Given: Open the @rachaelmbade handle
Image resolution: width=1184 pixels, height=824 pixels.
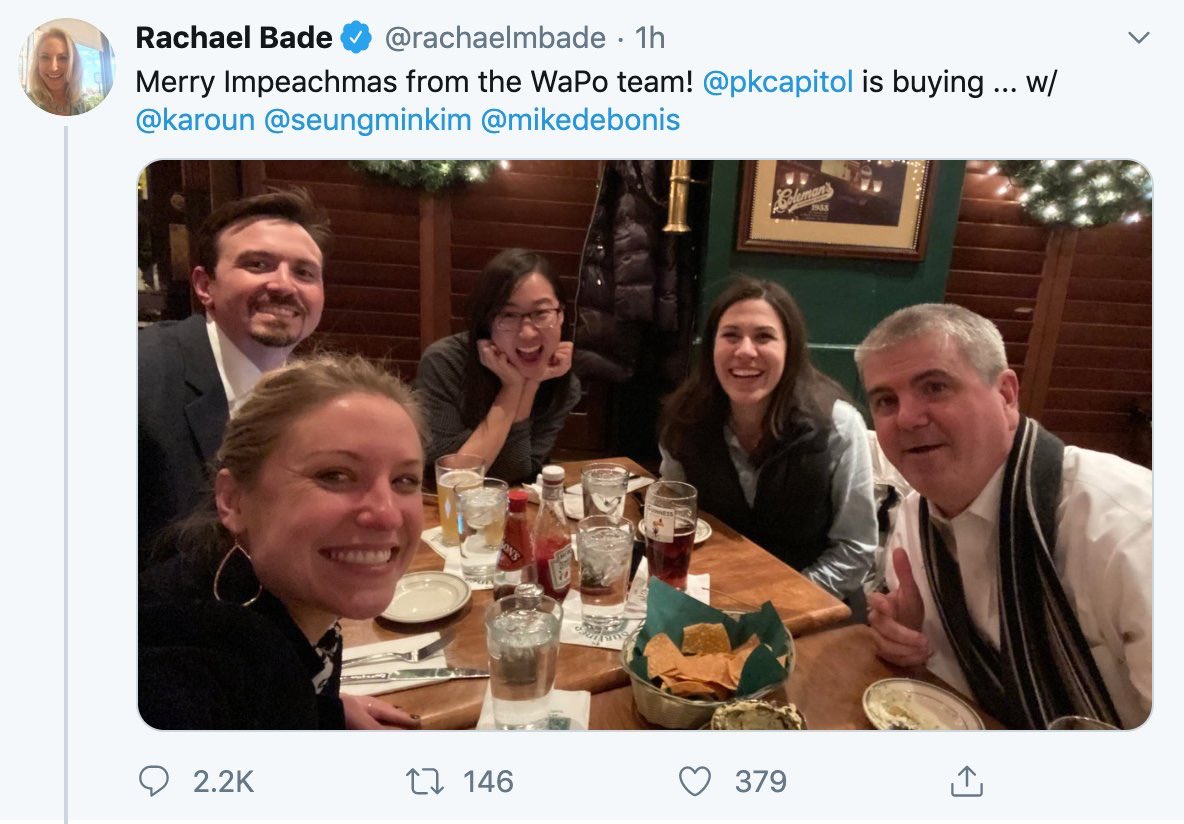Looking at the screenshot, I should 495,38.
